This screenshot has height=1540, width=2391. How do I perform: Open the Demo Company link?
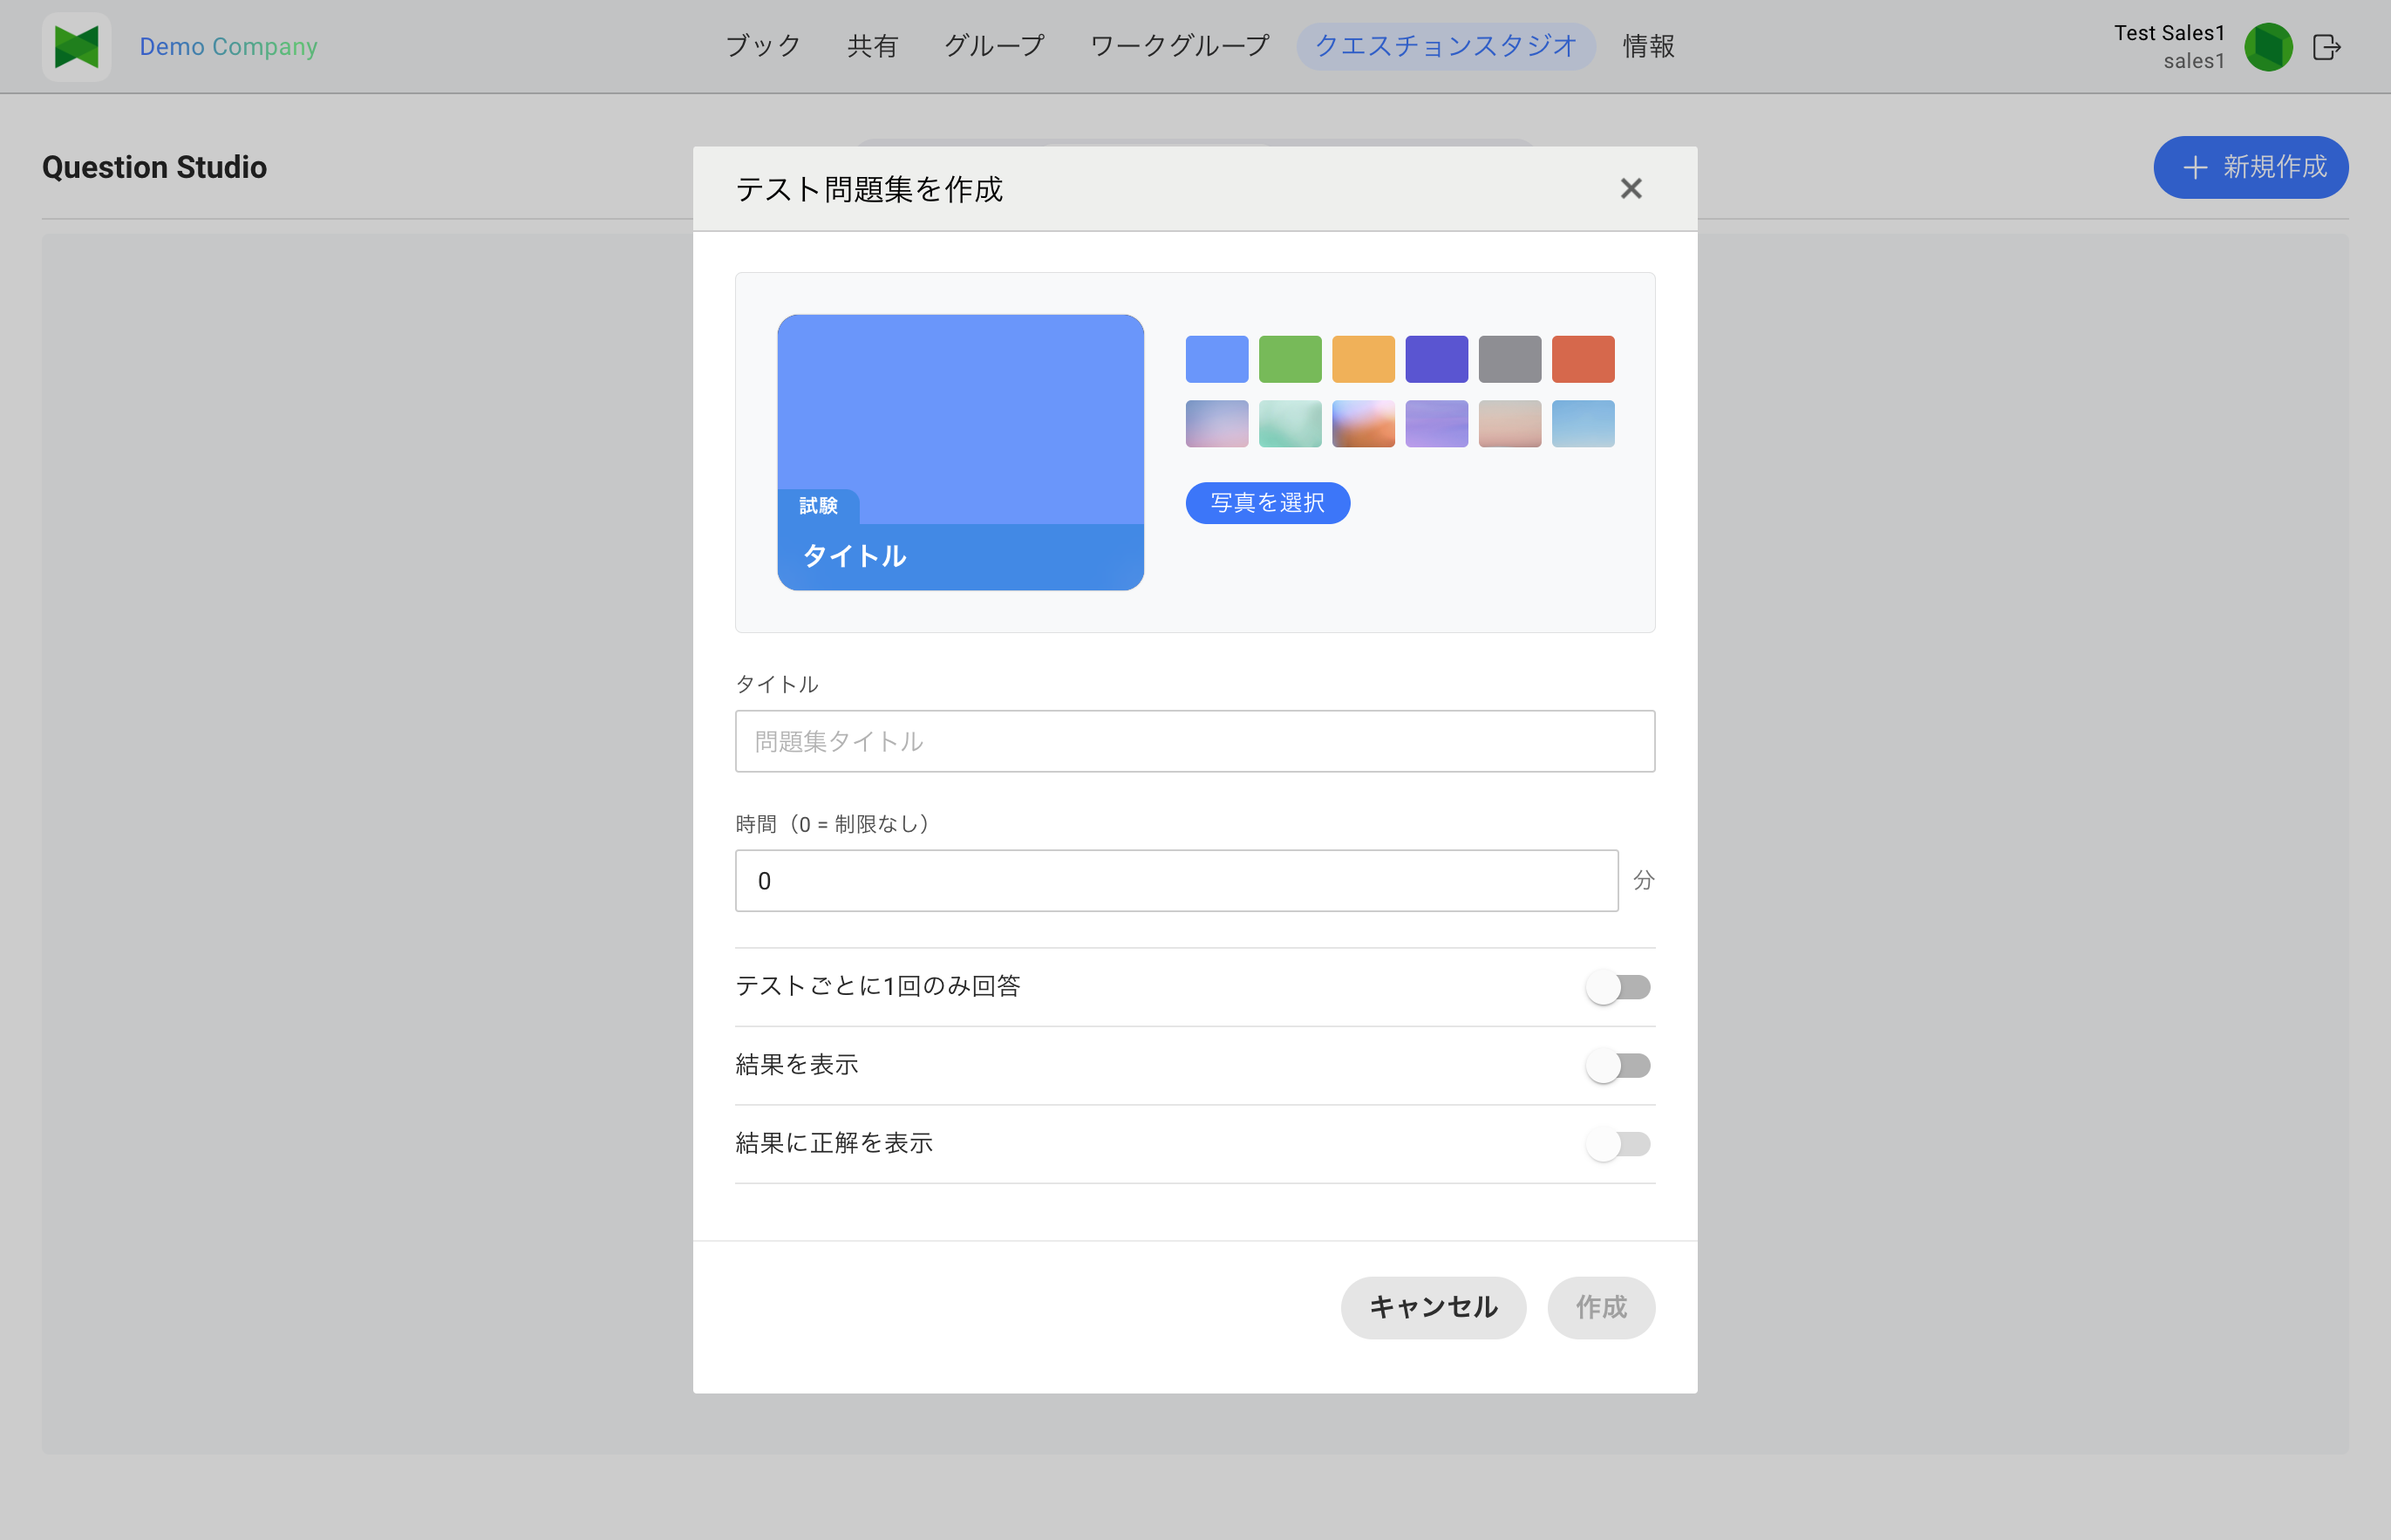(x=228, y=47)
